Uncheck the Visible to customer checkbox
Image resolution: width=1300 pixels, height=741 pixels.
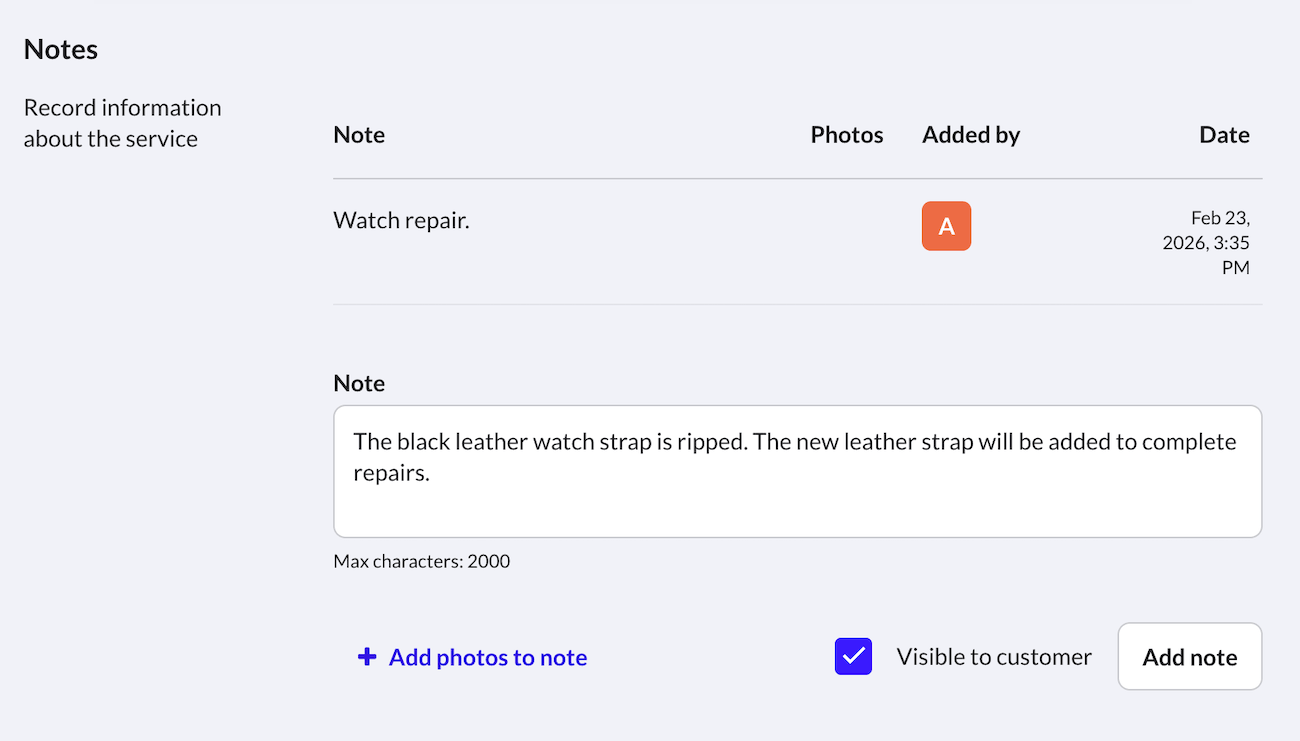tap(853, 657)
